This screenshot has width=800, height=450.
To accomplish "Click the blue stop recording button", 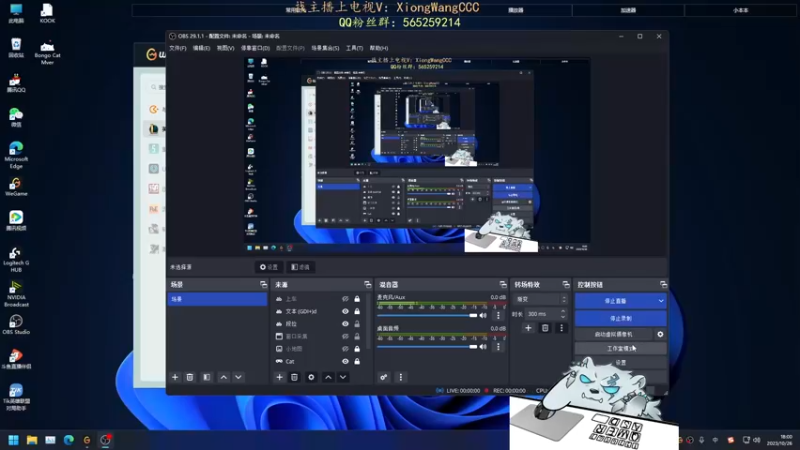I will pos(621,318).
